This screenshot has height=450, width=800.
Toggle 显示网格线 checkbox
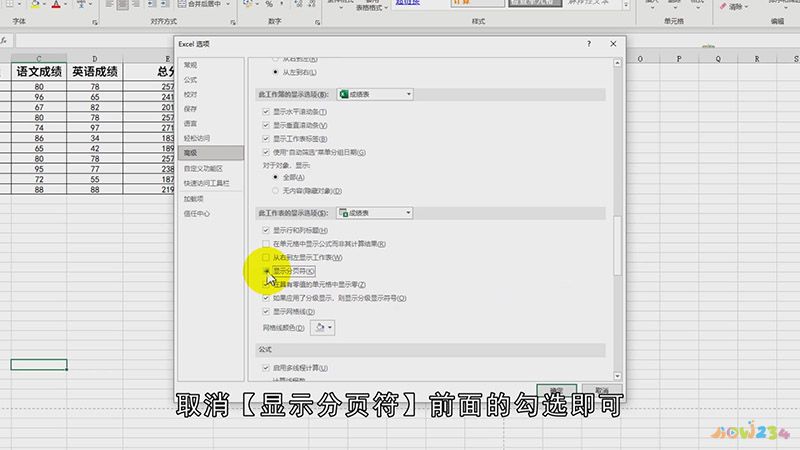(266, 311)
